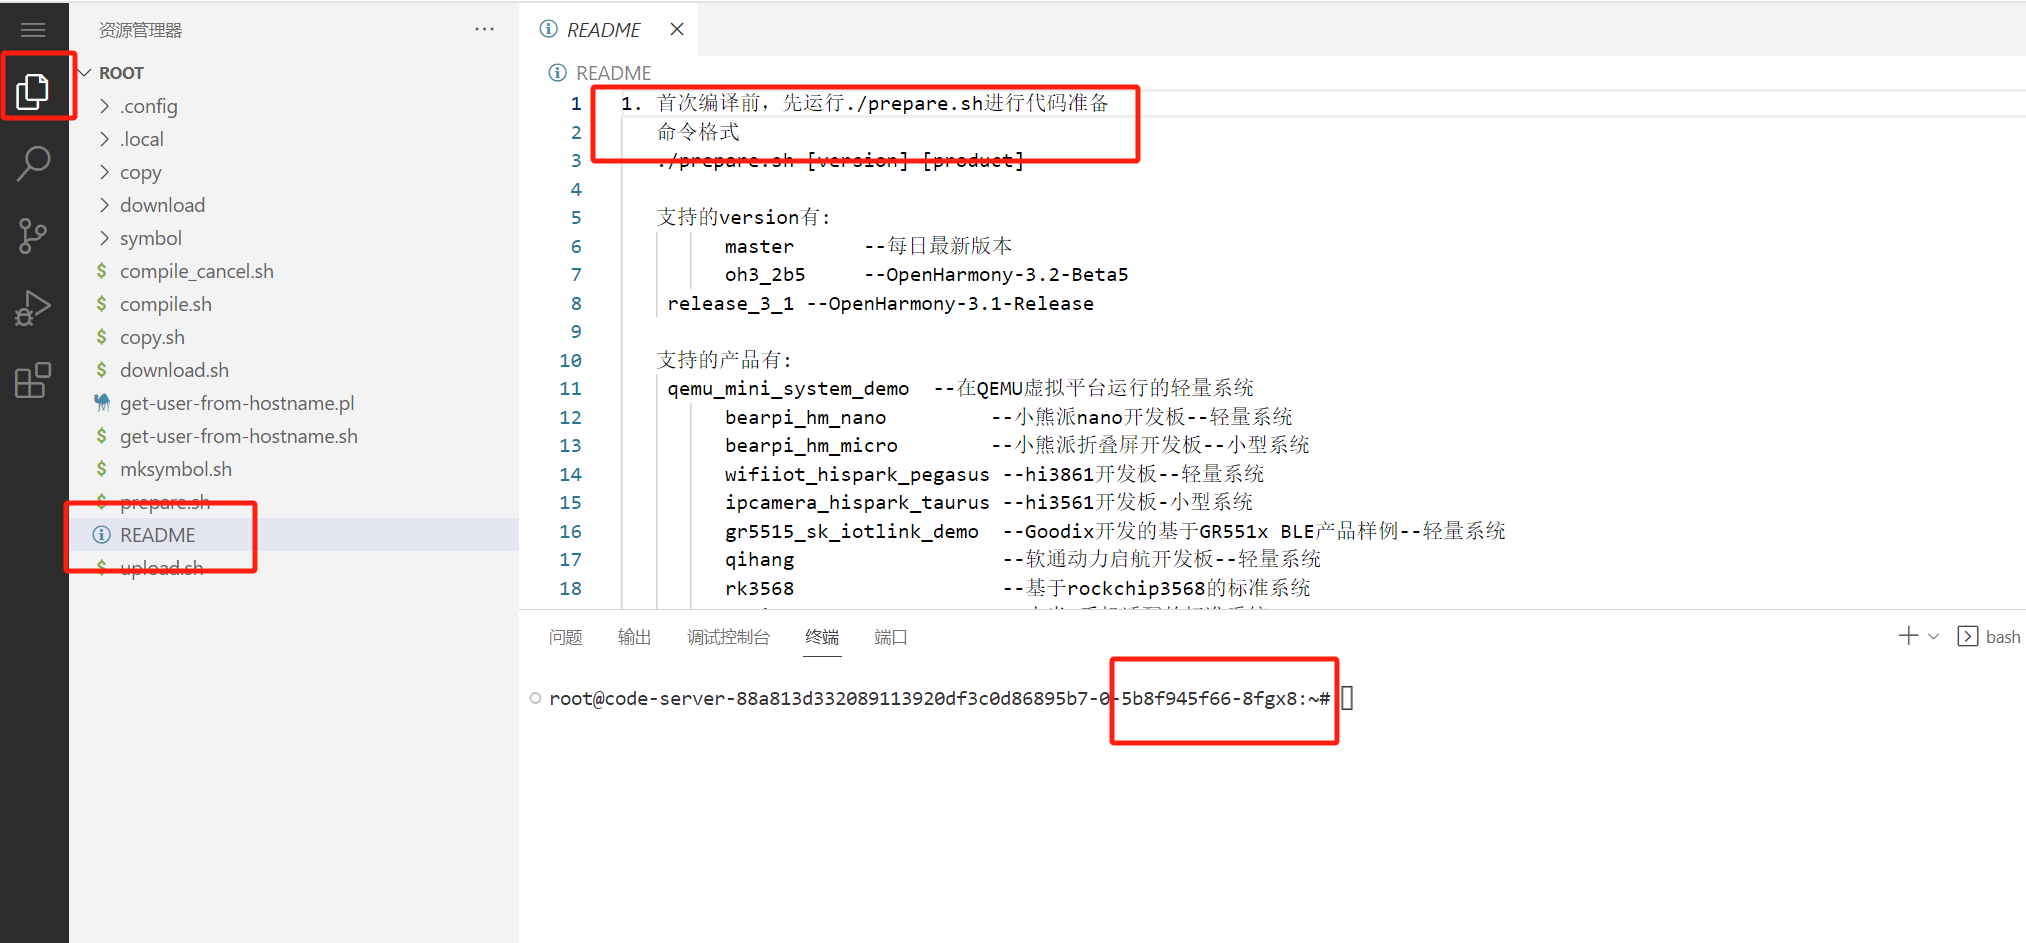Screen dimensions: 2026x943
Task: Expand the download folder
Action: [162, 205]
